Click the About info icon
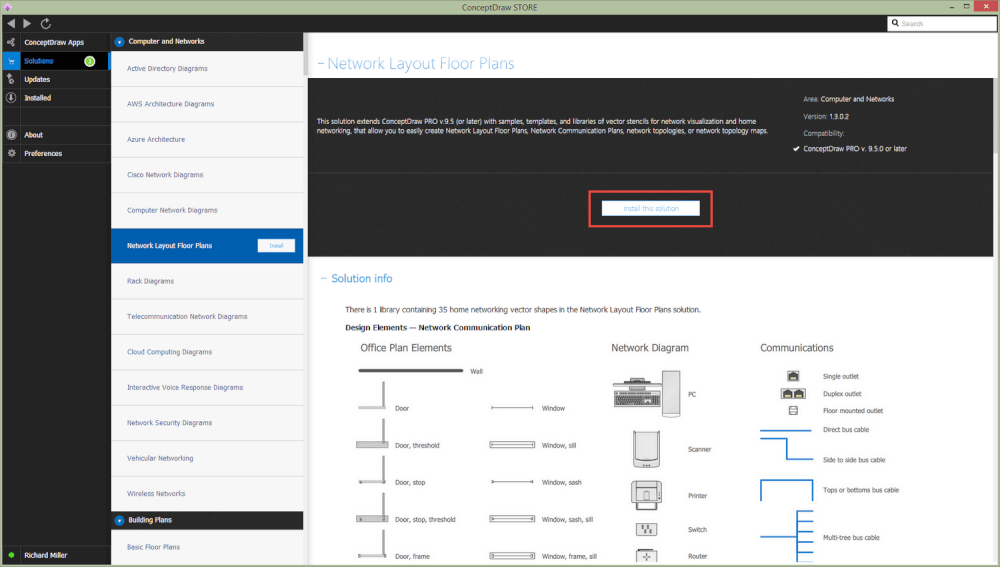 [11, 135]
